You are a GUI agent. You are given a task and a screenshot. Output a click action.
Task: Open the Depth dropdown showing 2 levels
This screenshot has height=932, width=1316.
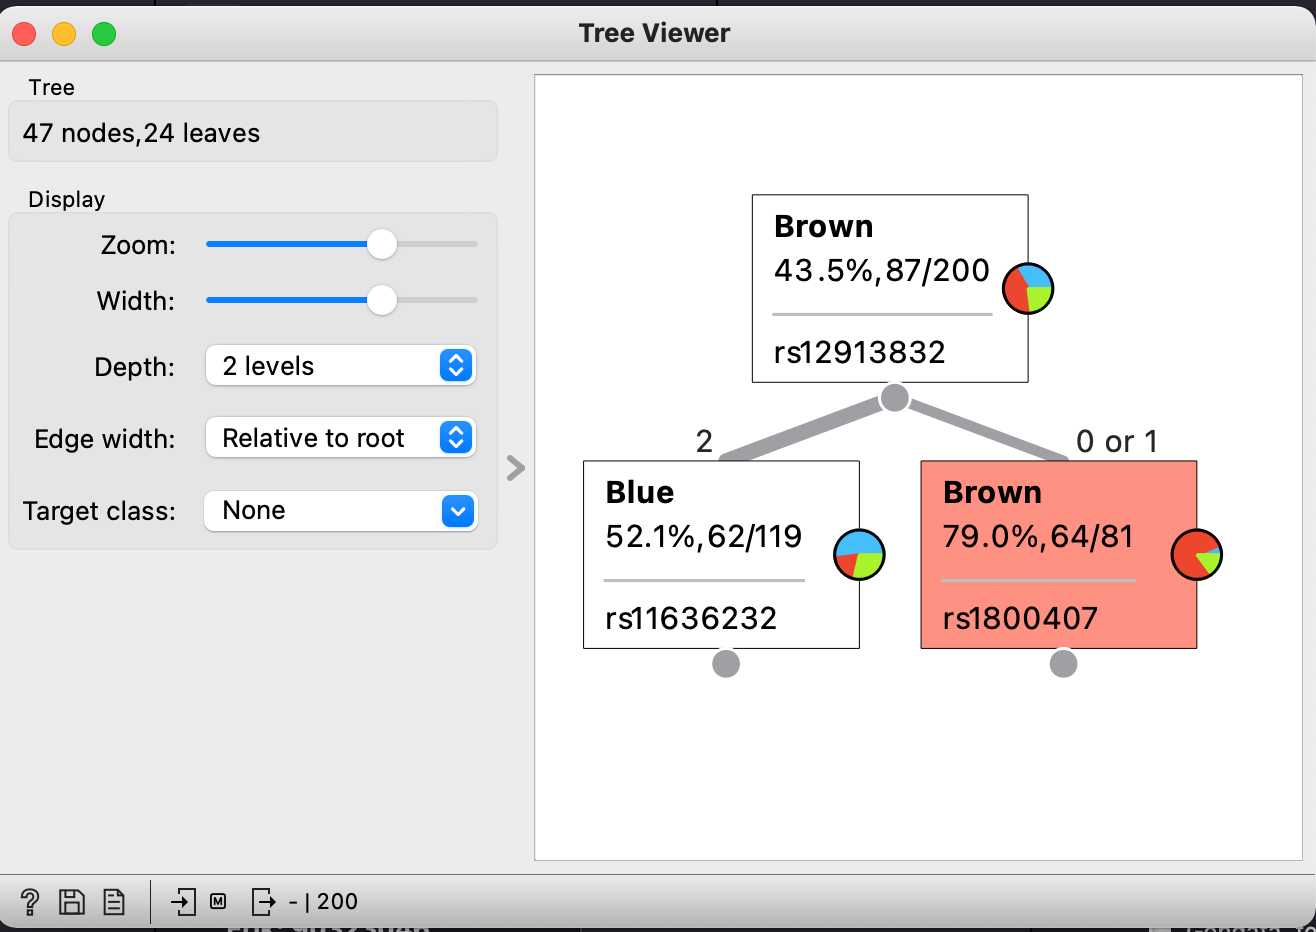point(340,366)
